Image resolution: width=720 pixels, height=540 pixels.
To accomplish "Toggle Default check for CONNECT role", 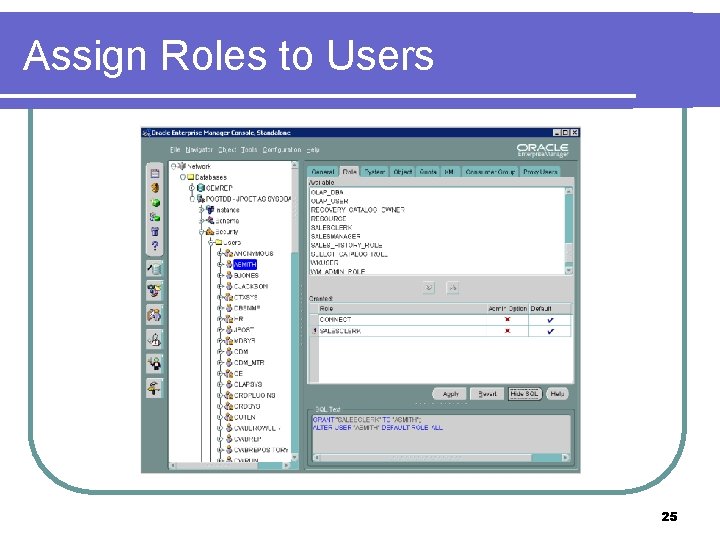I will pos(550,320).
